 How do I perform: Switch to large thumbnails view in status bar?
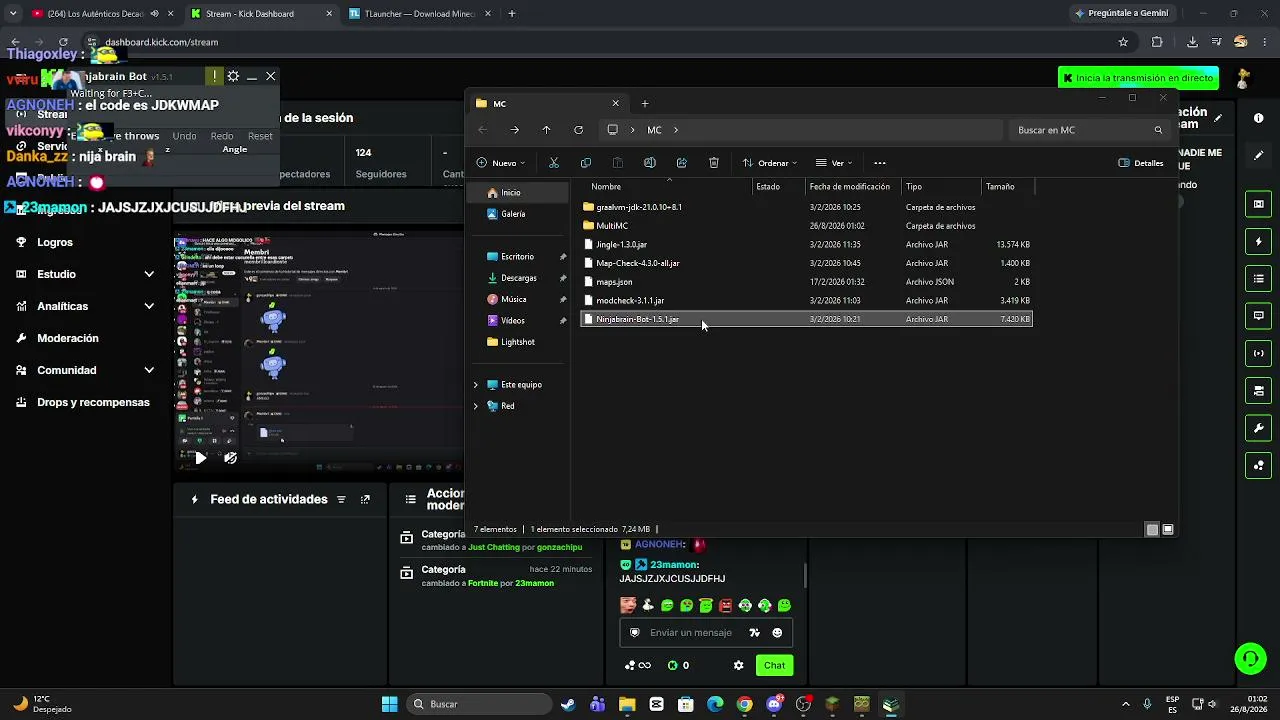coord(1168,529)
